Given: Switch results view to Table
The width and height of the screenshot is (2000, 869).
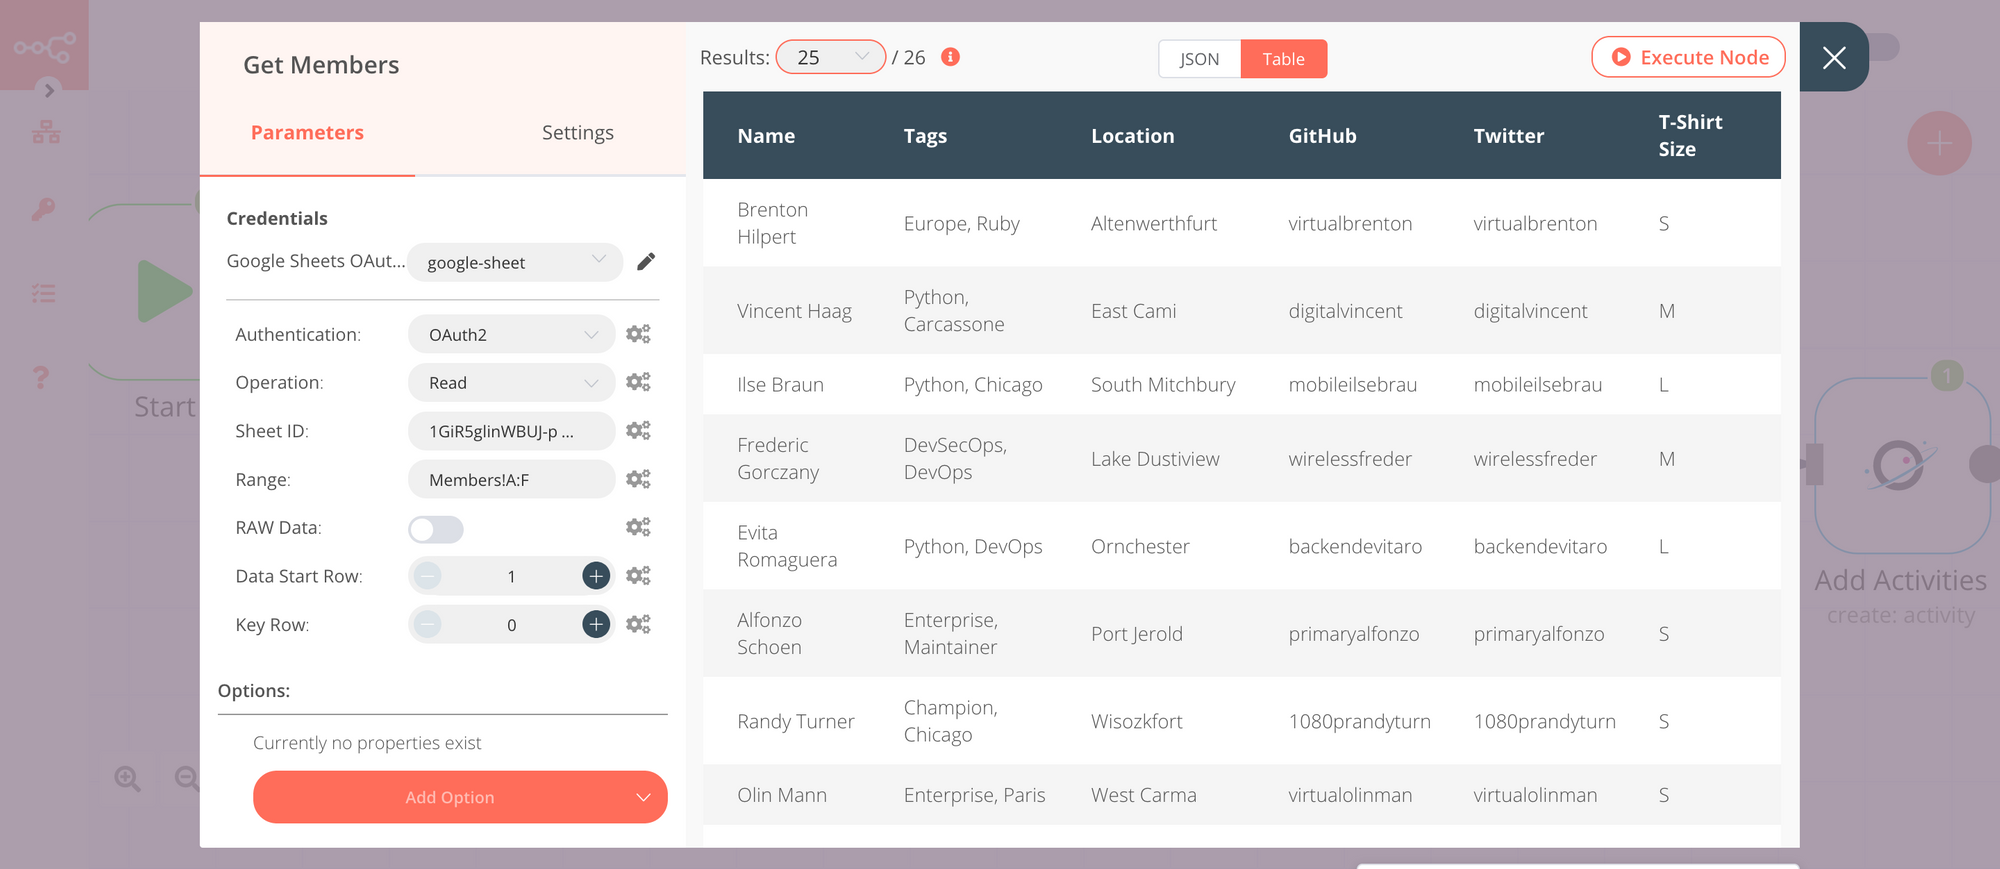Looking at the screenshot, I should click(x=1284, y=59).
